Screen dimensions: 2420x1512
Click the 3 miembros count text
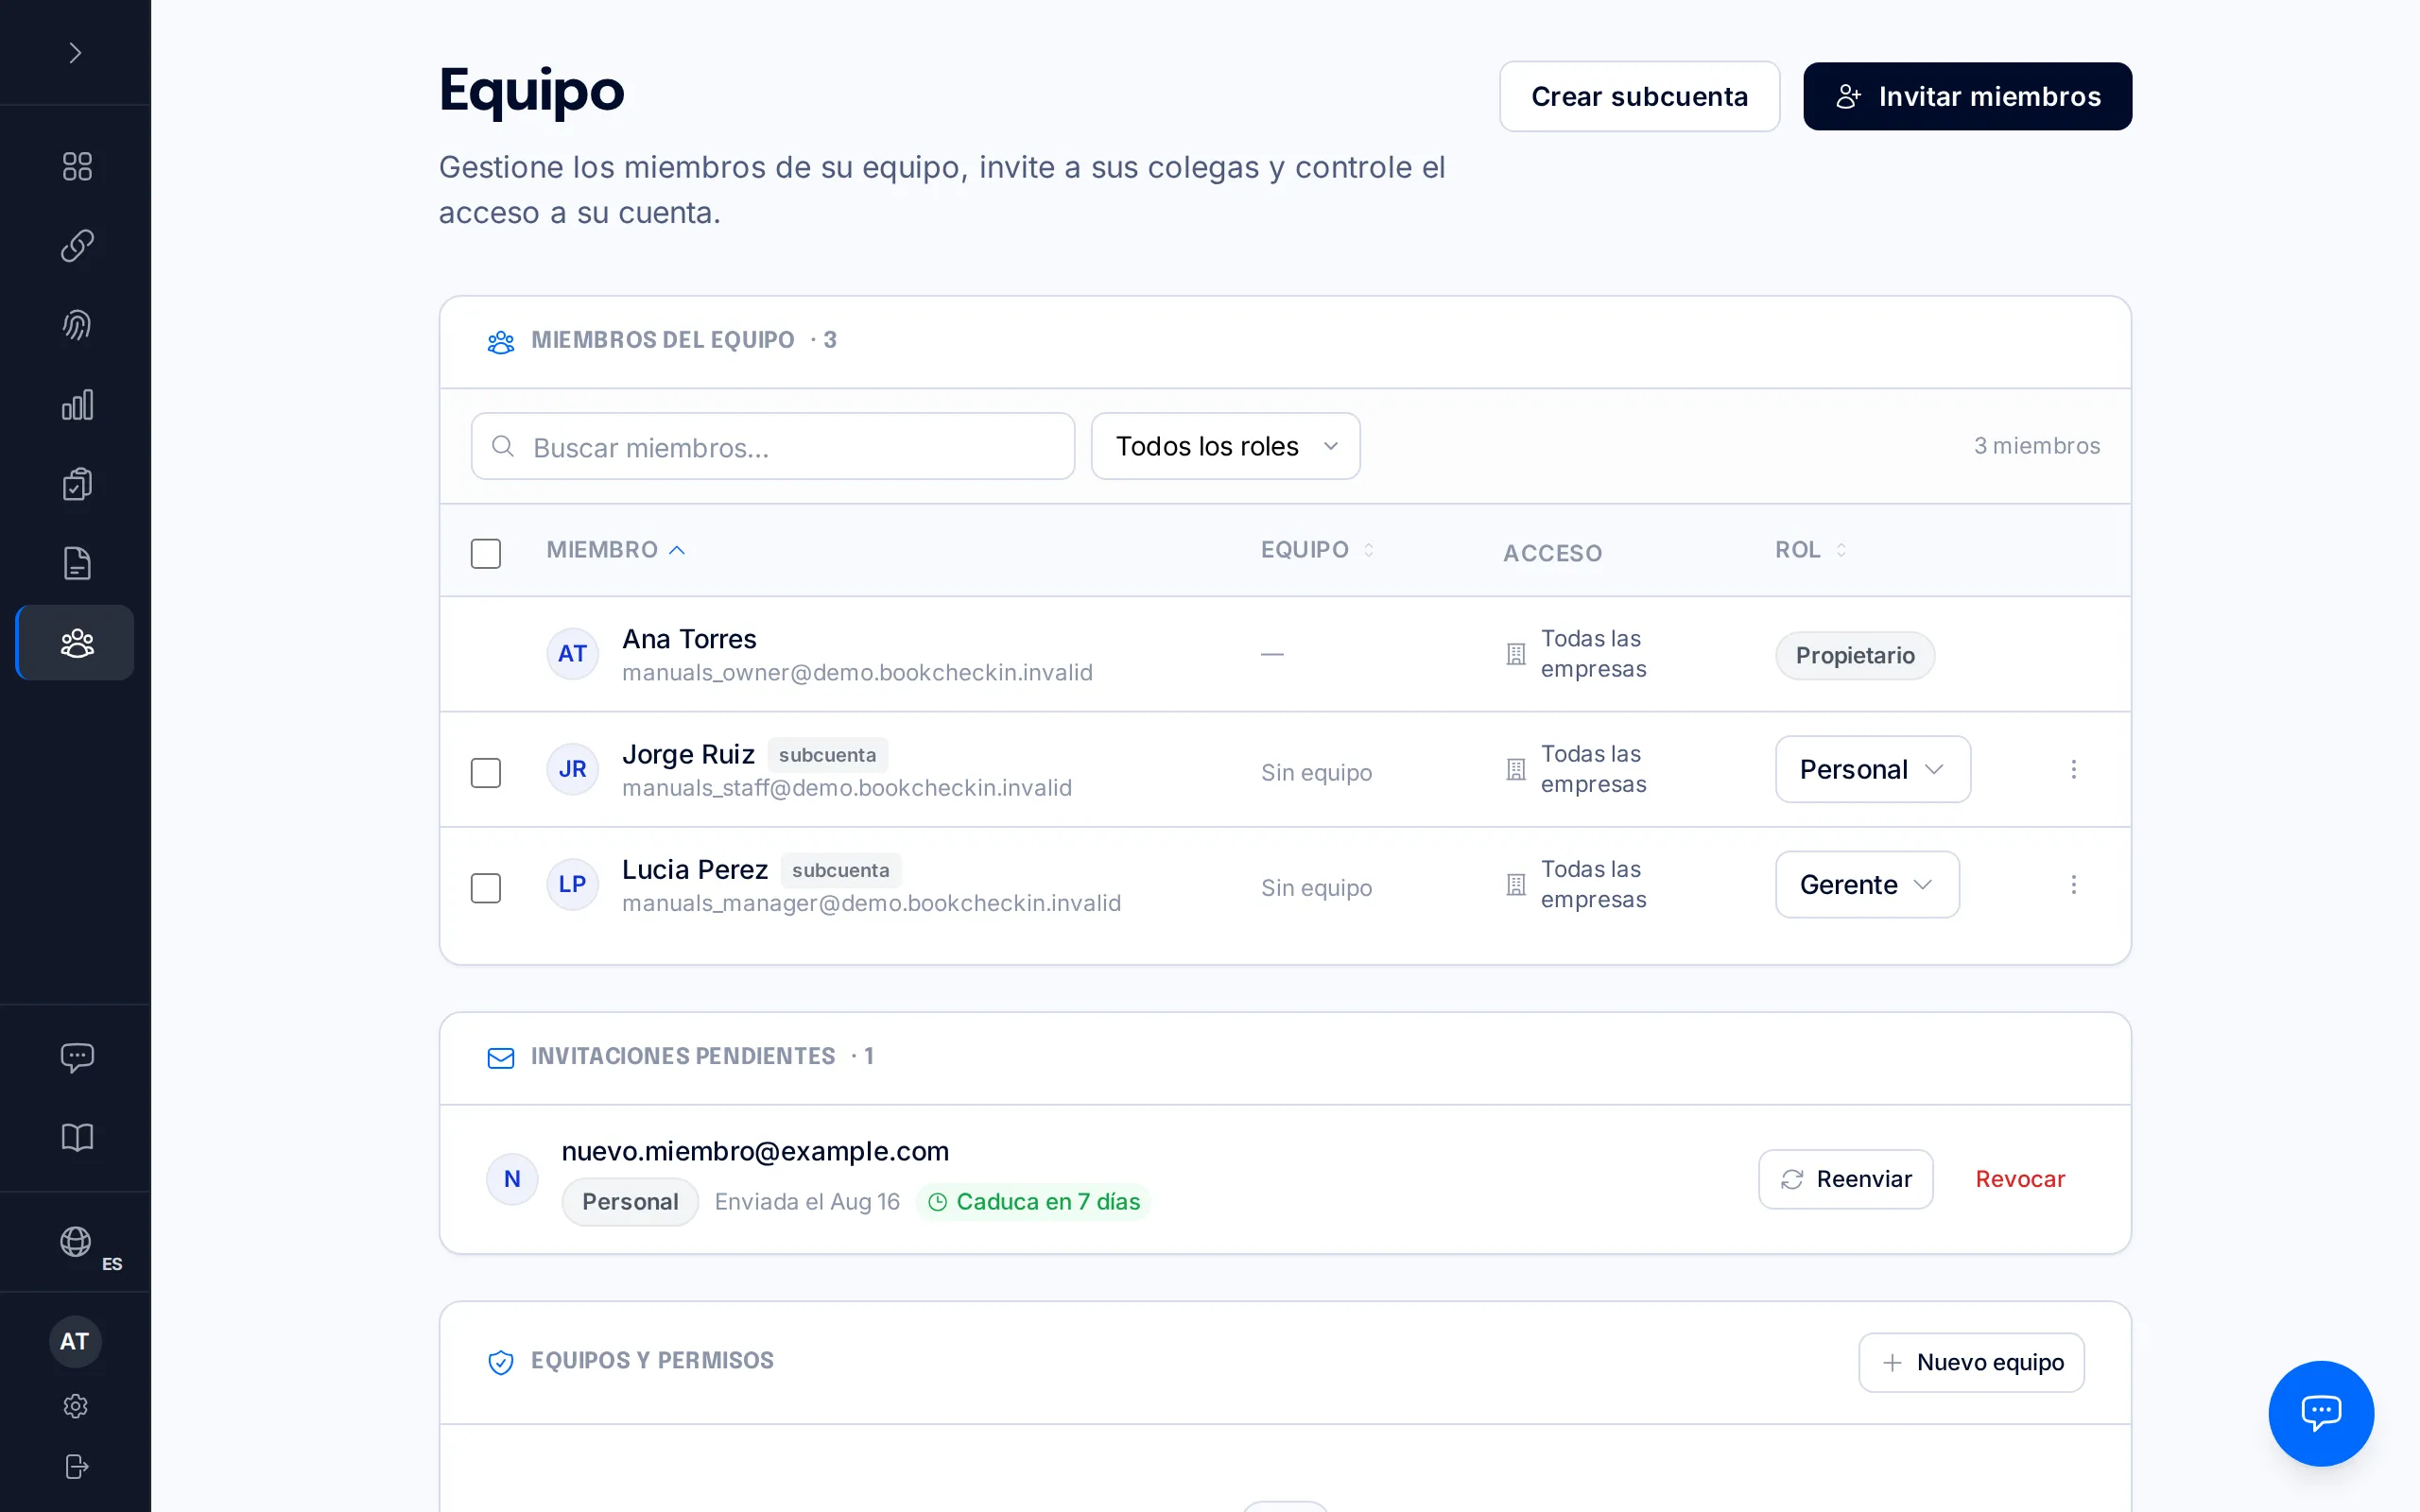pos(2037,446)
